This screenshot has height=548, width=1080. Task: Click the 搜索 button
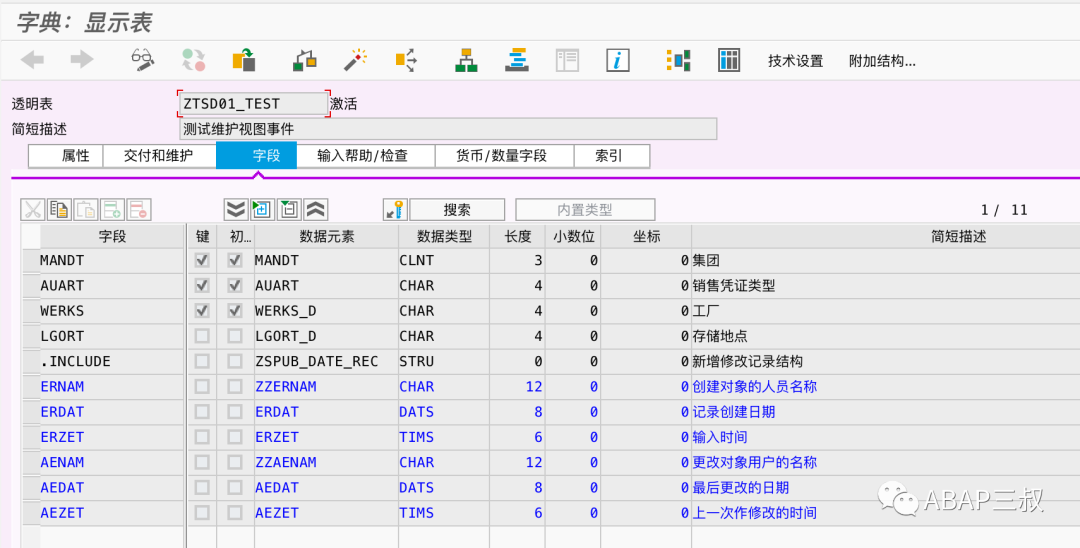point(457,209)
